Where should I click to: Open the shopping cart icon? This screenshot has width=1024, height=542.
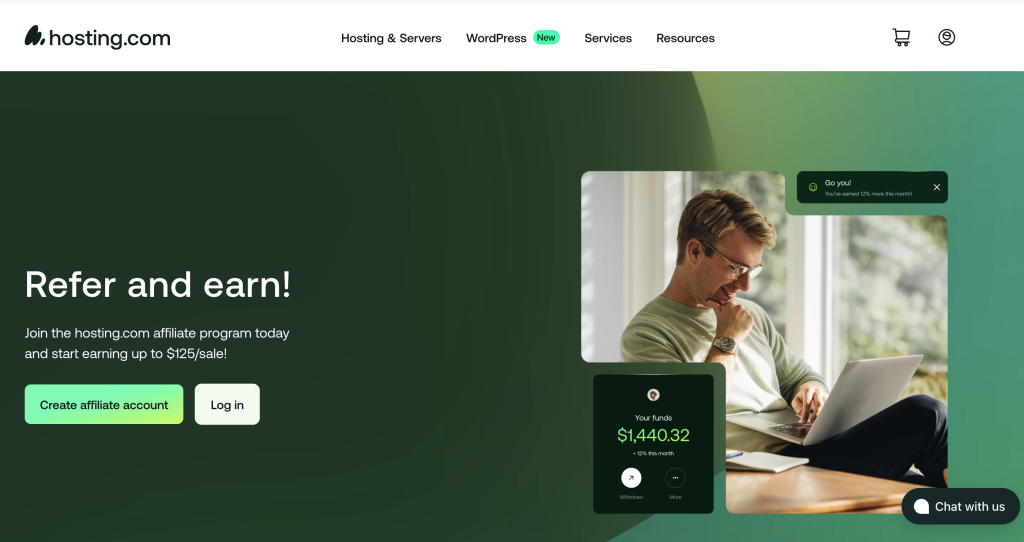[901, 37]
